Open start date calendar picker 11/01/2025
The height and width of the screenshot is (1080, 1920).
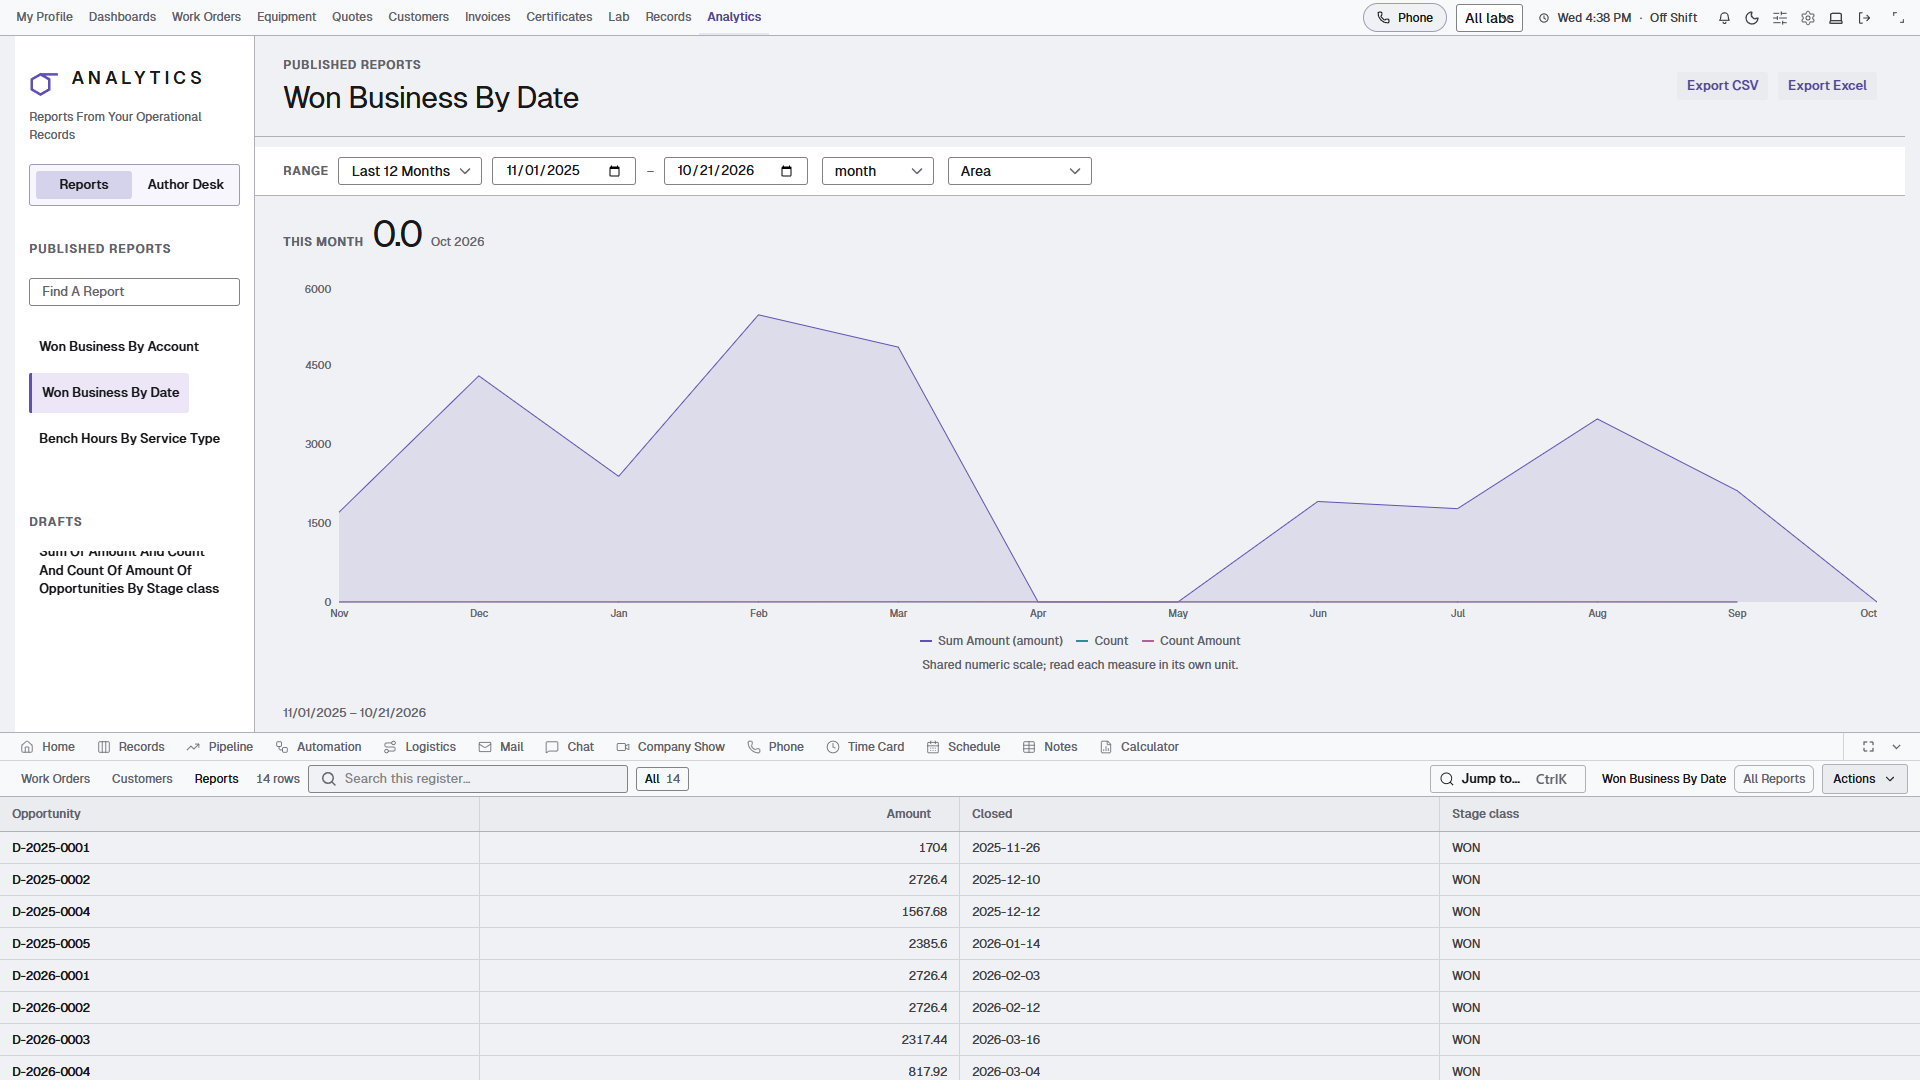click(614, 171)
